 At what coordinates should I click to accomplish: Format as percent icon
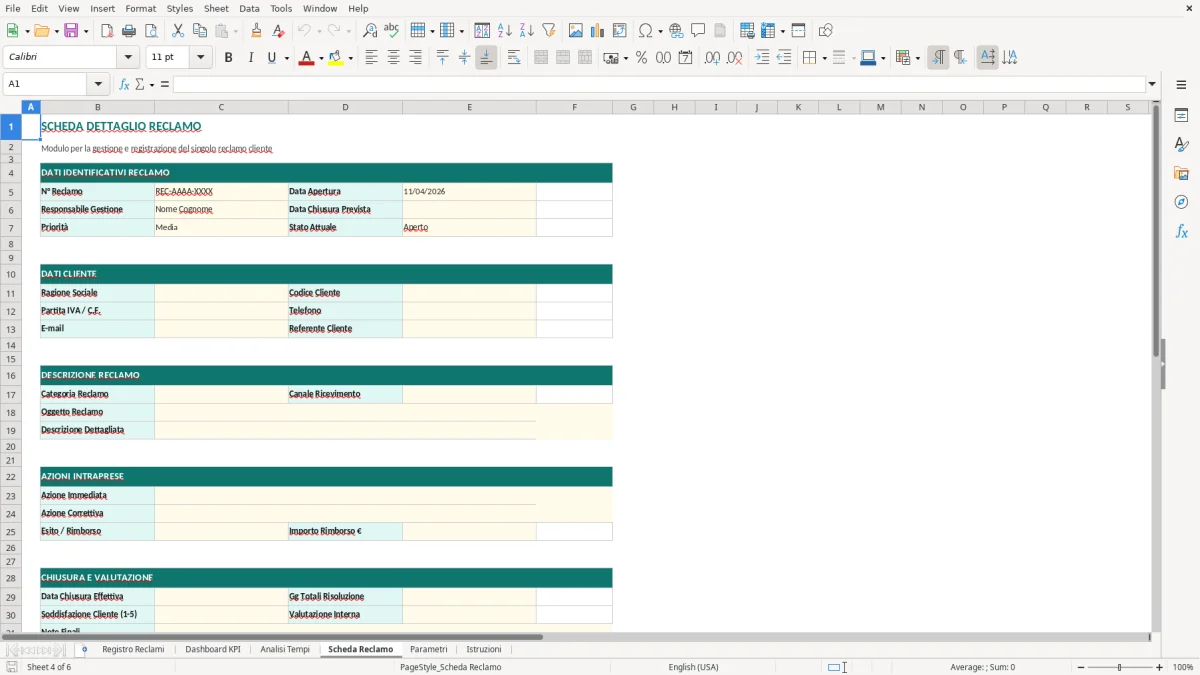[642, 58]
